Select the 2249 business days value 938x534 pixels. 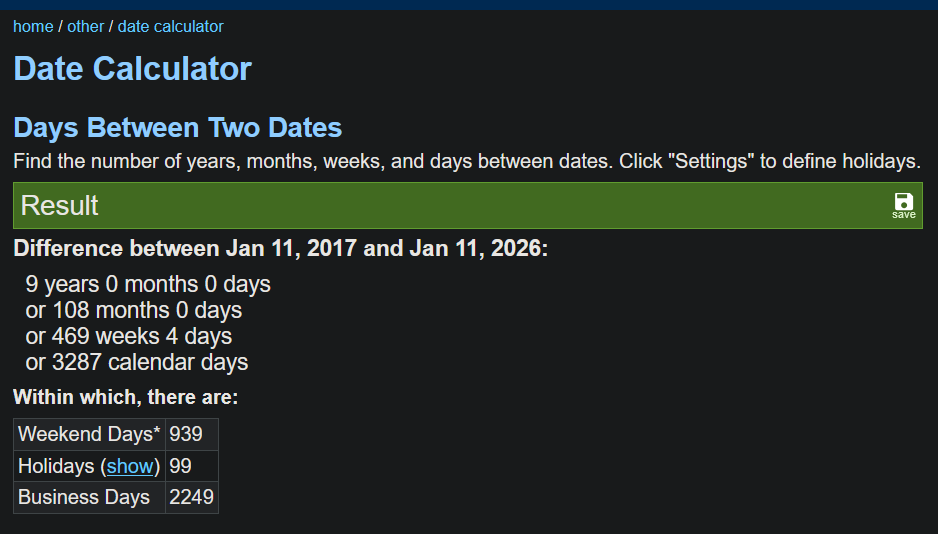pos(191,497)
